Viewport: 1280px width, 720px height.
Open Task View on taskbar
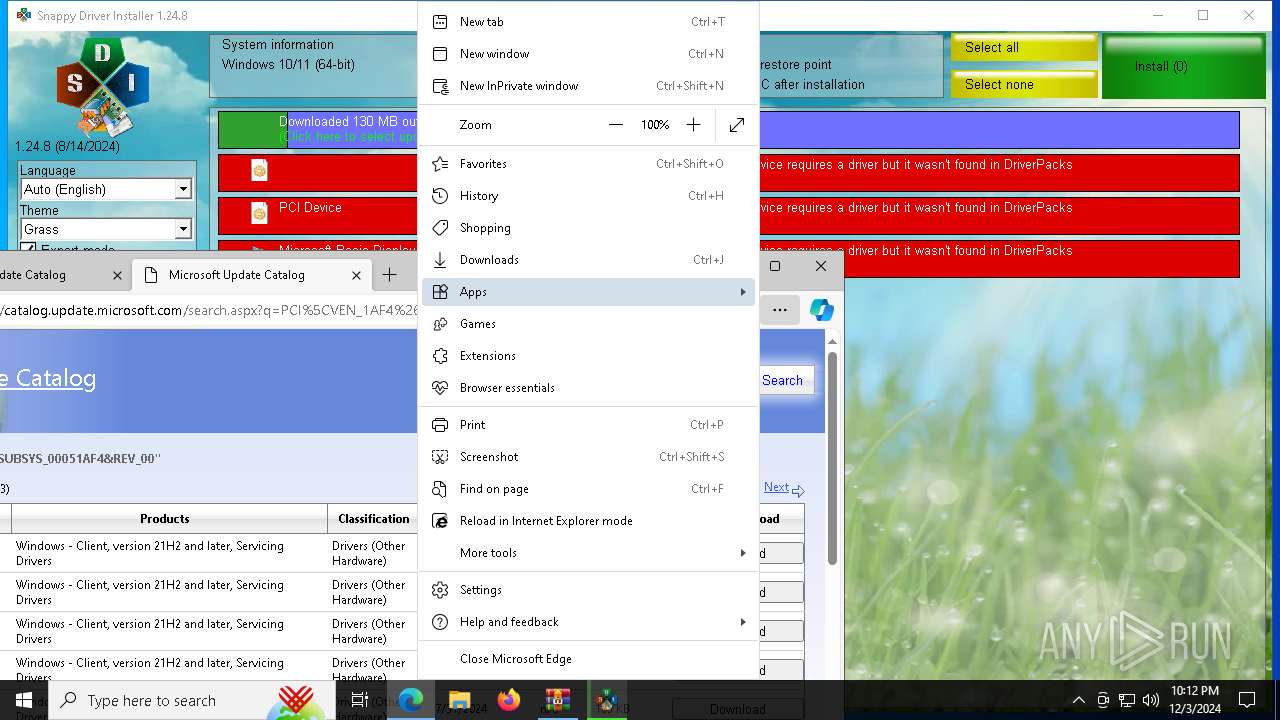coord(360,700)
